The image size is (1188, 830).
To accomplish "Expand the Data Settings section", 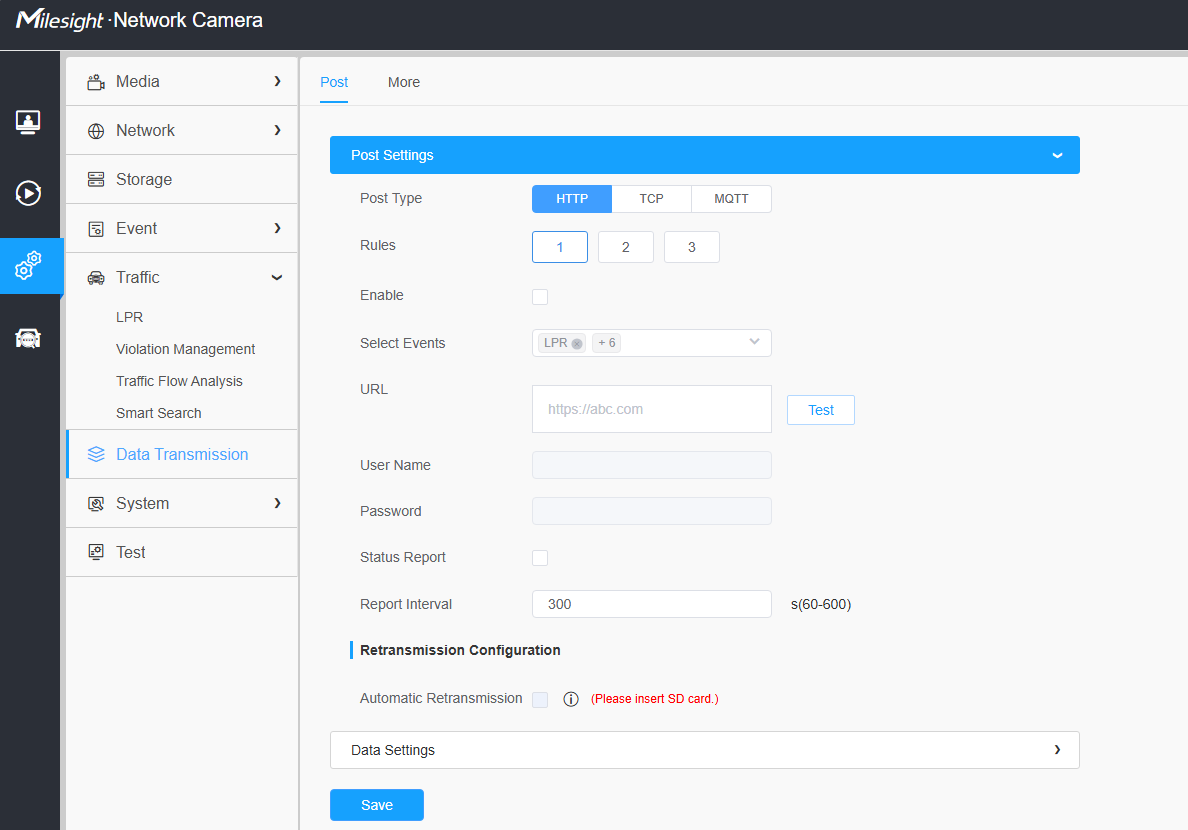I will tap(705, 750).
